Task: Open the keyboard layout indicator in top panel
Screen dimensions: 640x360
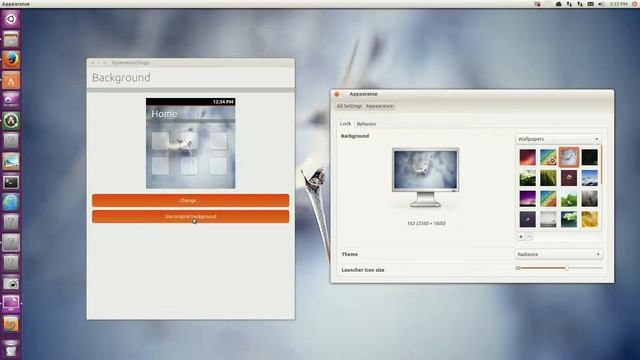Action: pyautogui.click(x=591, y=4)
